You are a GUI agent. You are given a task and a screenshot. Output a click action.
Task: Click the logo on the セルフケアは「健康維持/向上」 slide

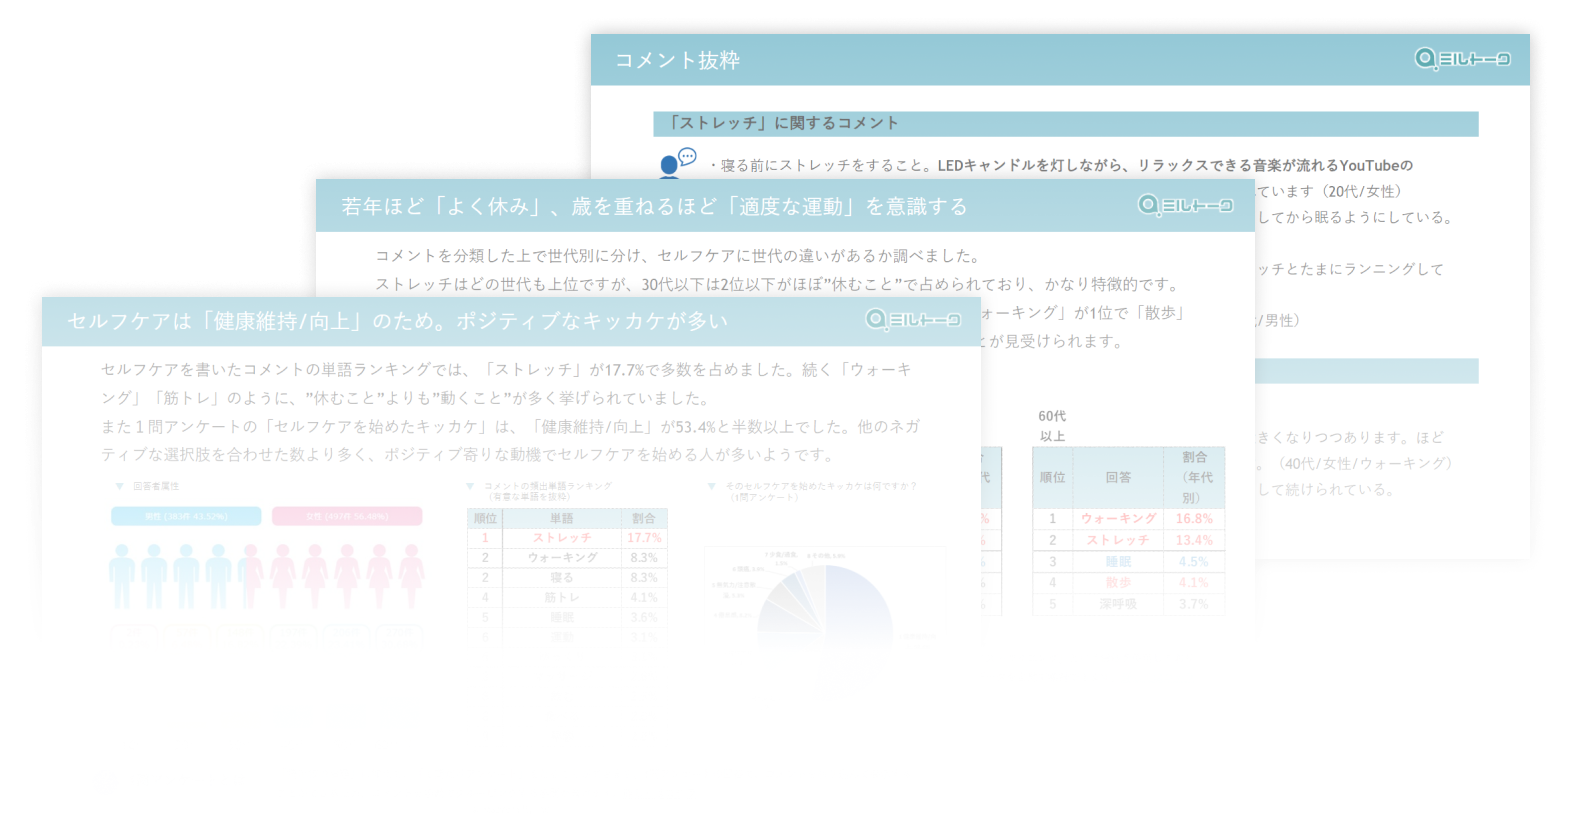point(913,320)
